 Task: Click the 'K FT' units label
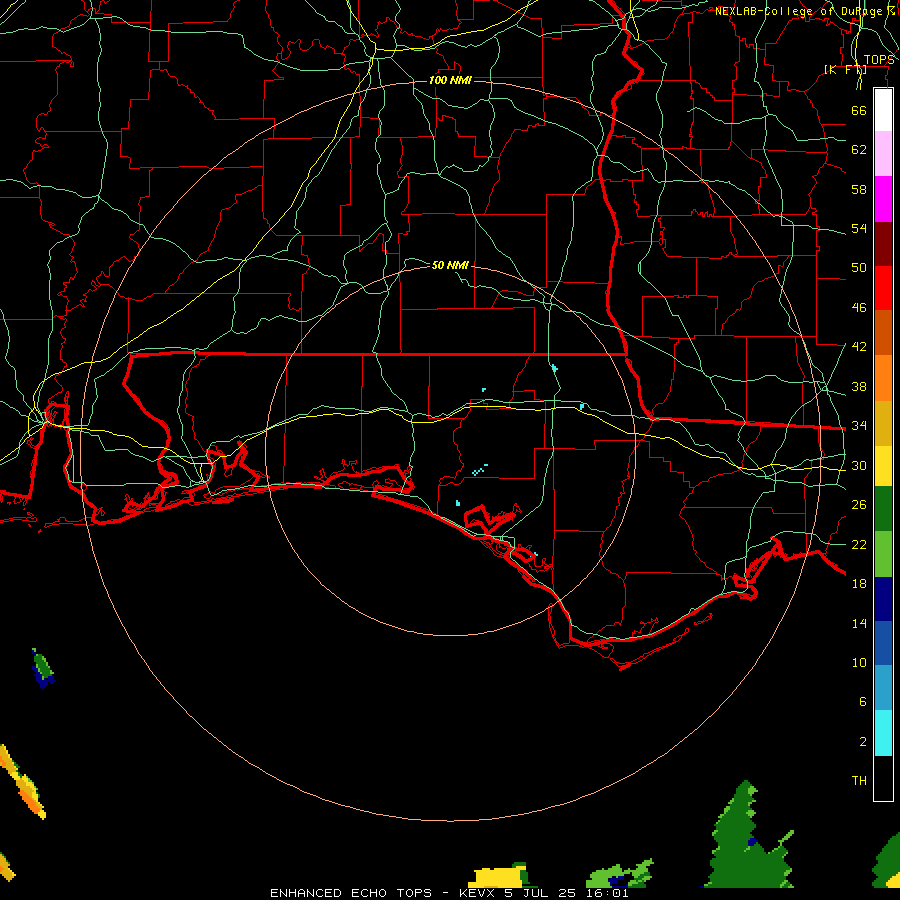[x=845, y=69]
